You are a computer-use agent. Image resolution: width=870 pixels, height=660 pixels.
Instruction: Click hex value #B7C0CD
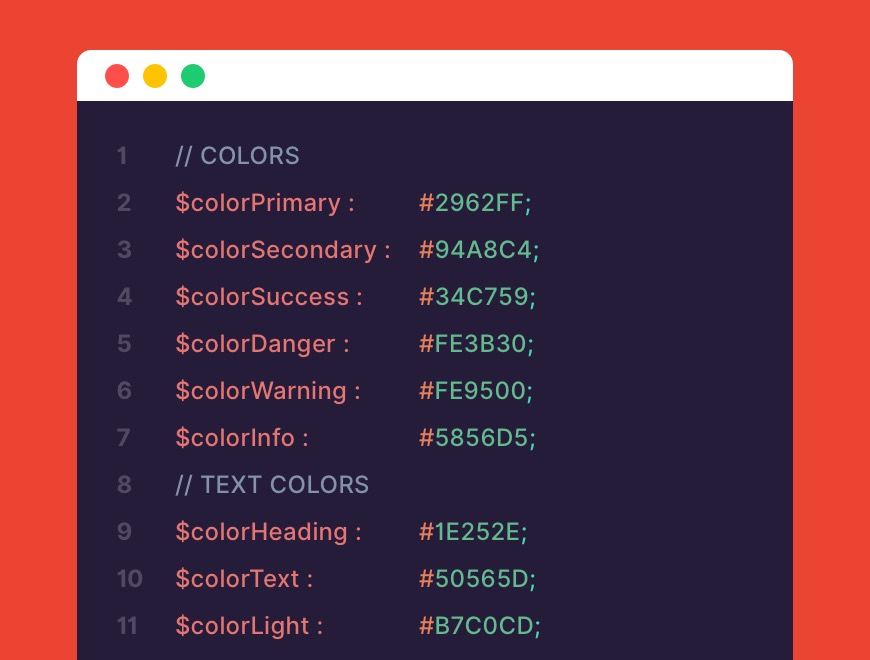[x=476, y=626]
